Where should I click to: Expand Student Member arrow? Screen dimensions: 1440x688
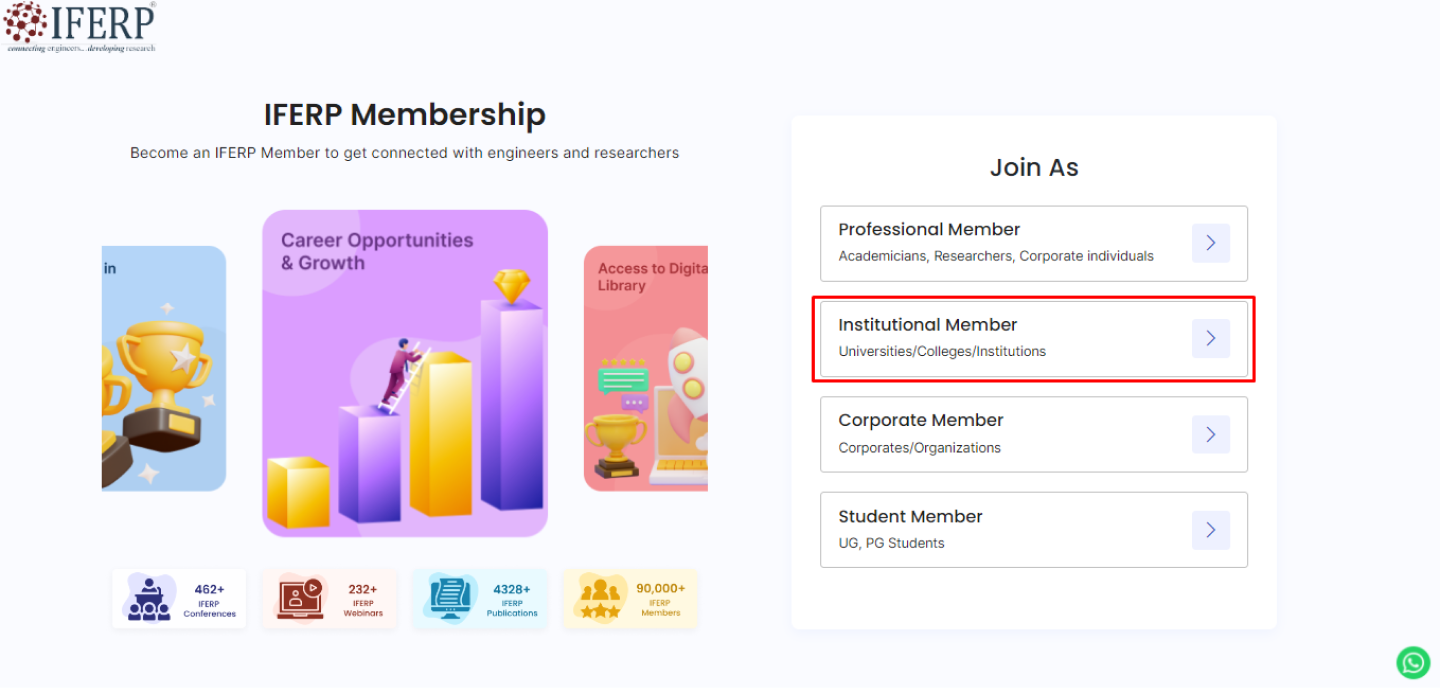[1210, 530]
